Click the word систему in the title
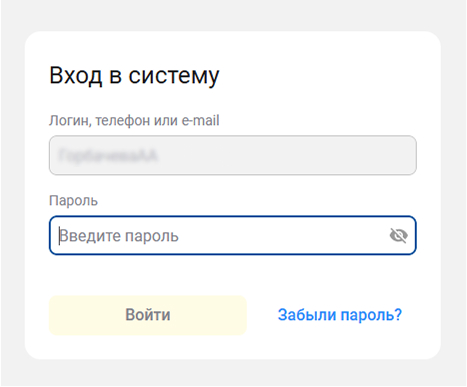The width and height of the screenshot is (467, 387). (x=174, y=77)
